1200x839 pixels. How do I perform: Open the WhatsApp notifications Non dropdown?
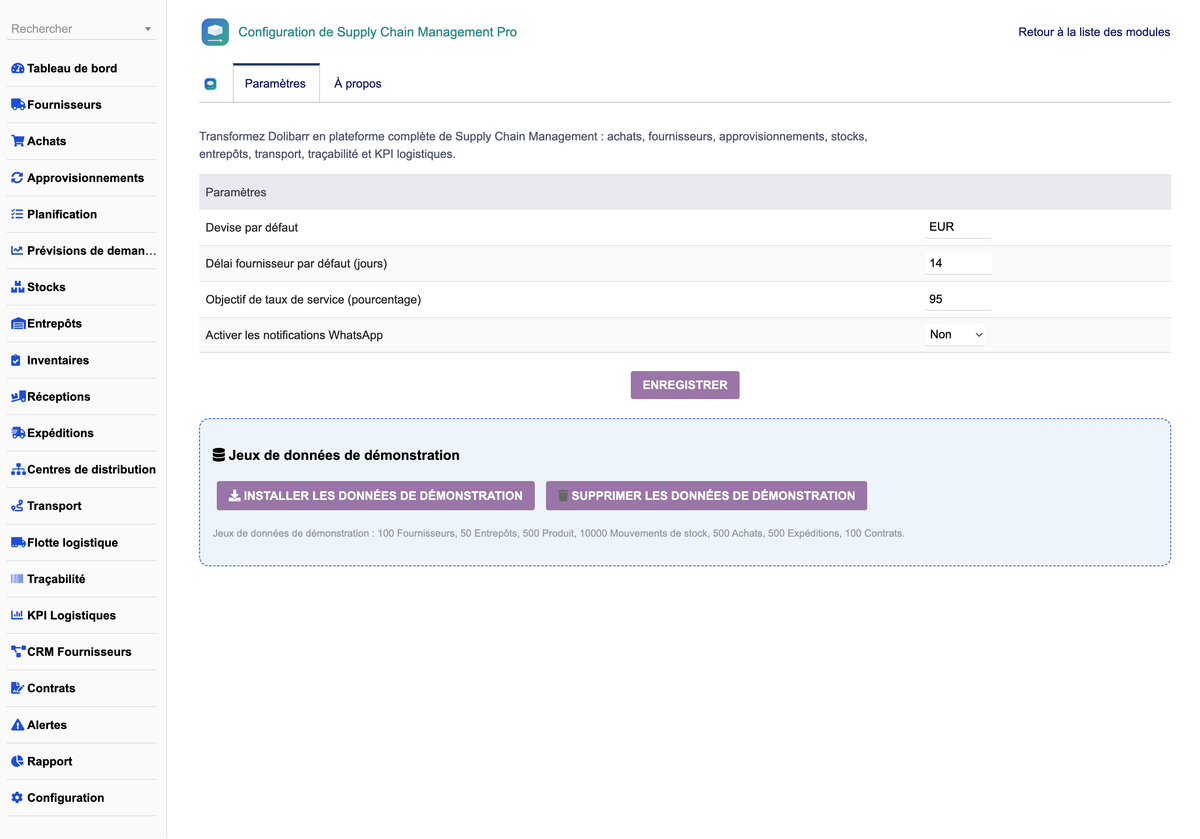pyautogui.click(x=956, y=335)
